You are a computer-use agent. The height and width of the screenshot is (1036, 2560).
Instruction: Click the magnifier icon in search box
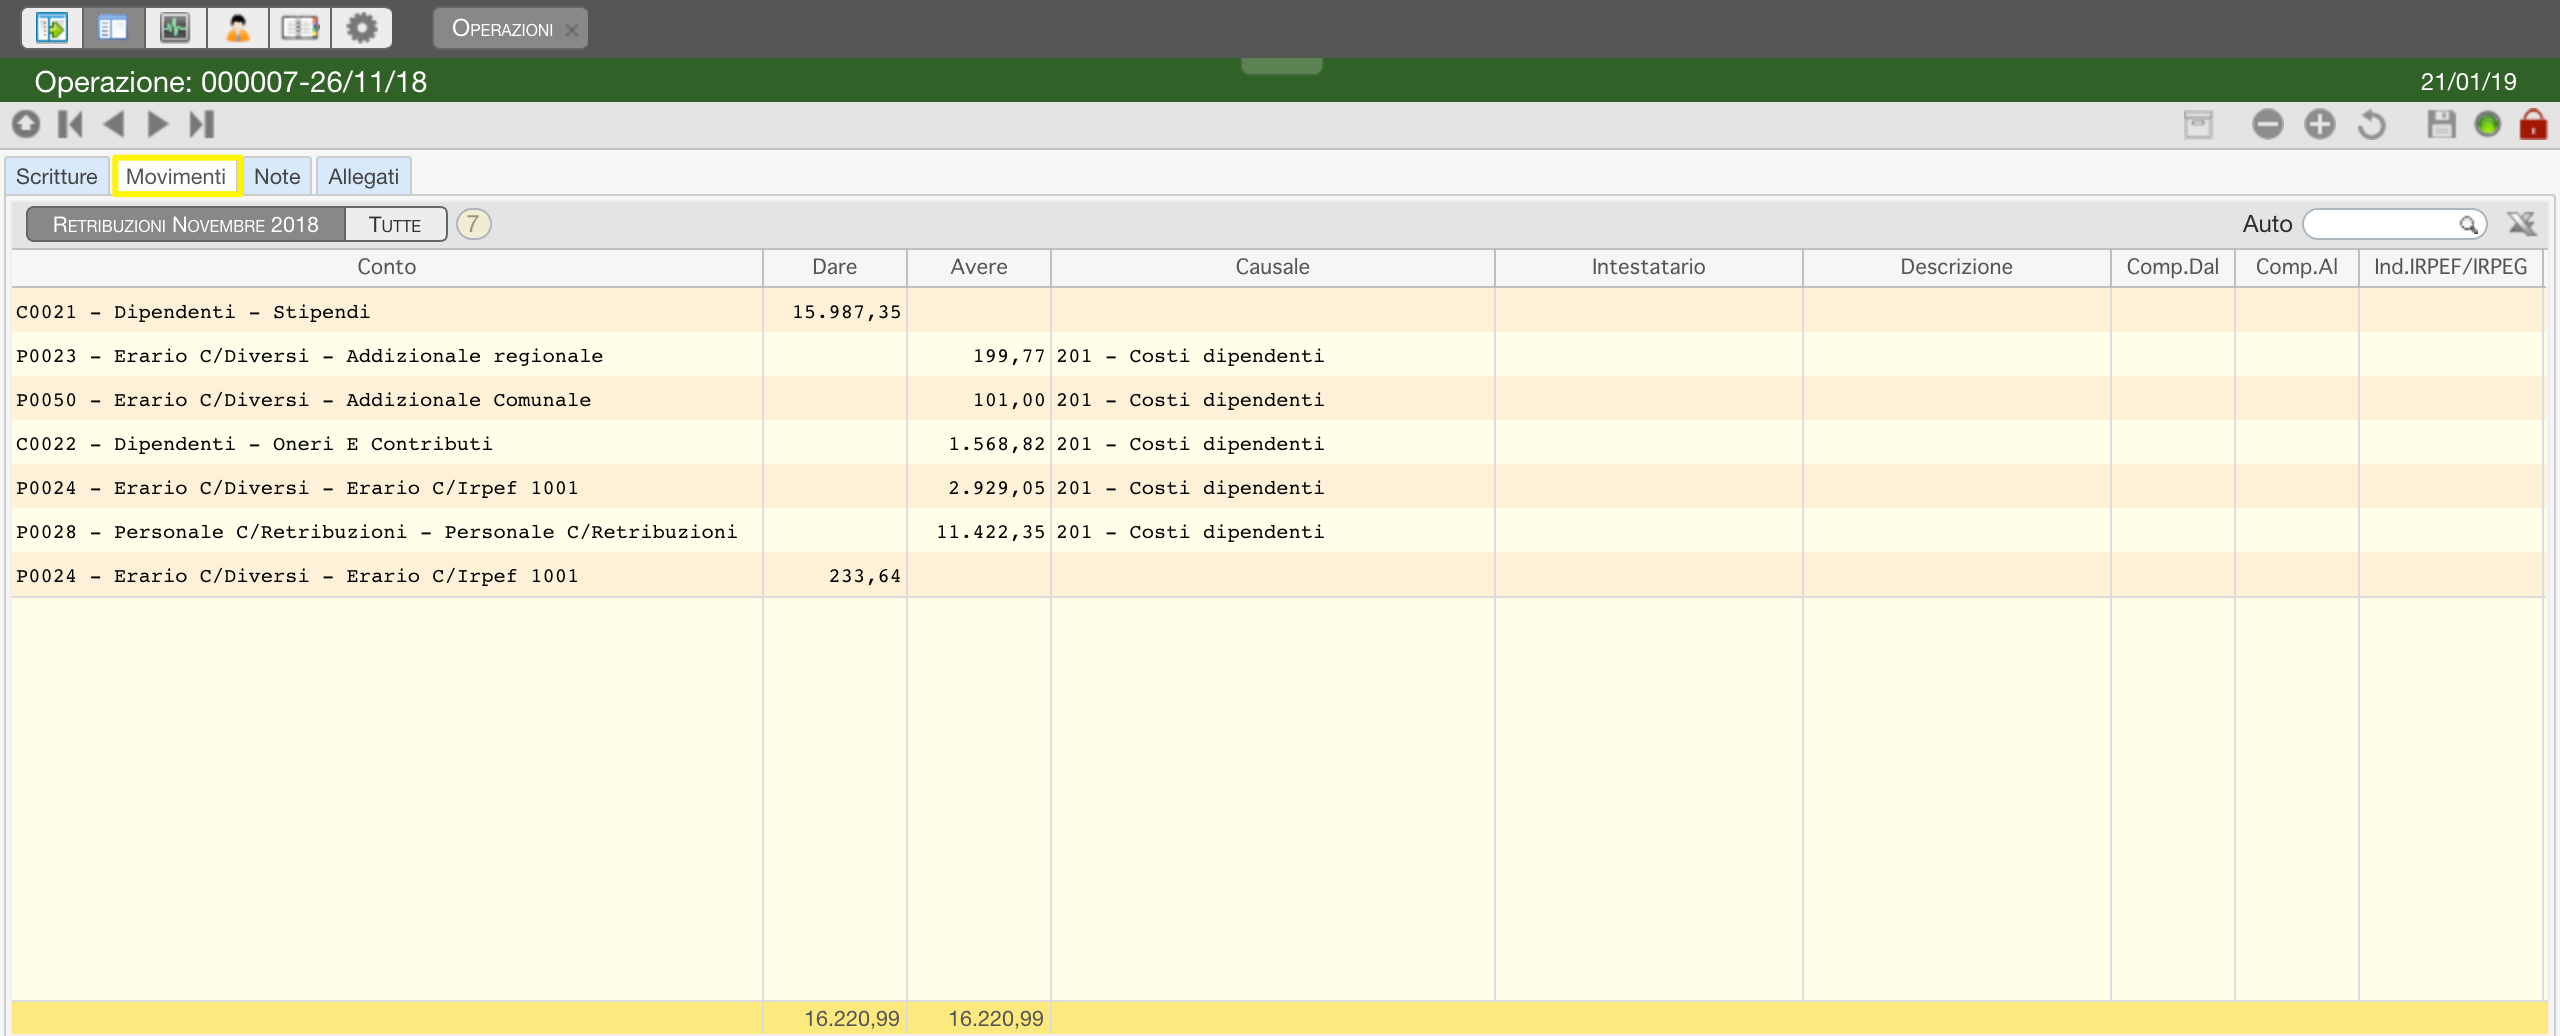[x=2468, y=224]
